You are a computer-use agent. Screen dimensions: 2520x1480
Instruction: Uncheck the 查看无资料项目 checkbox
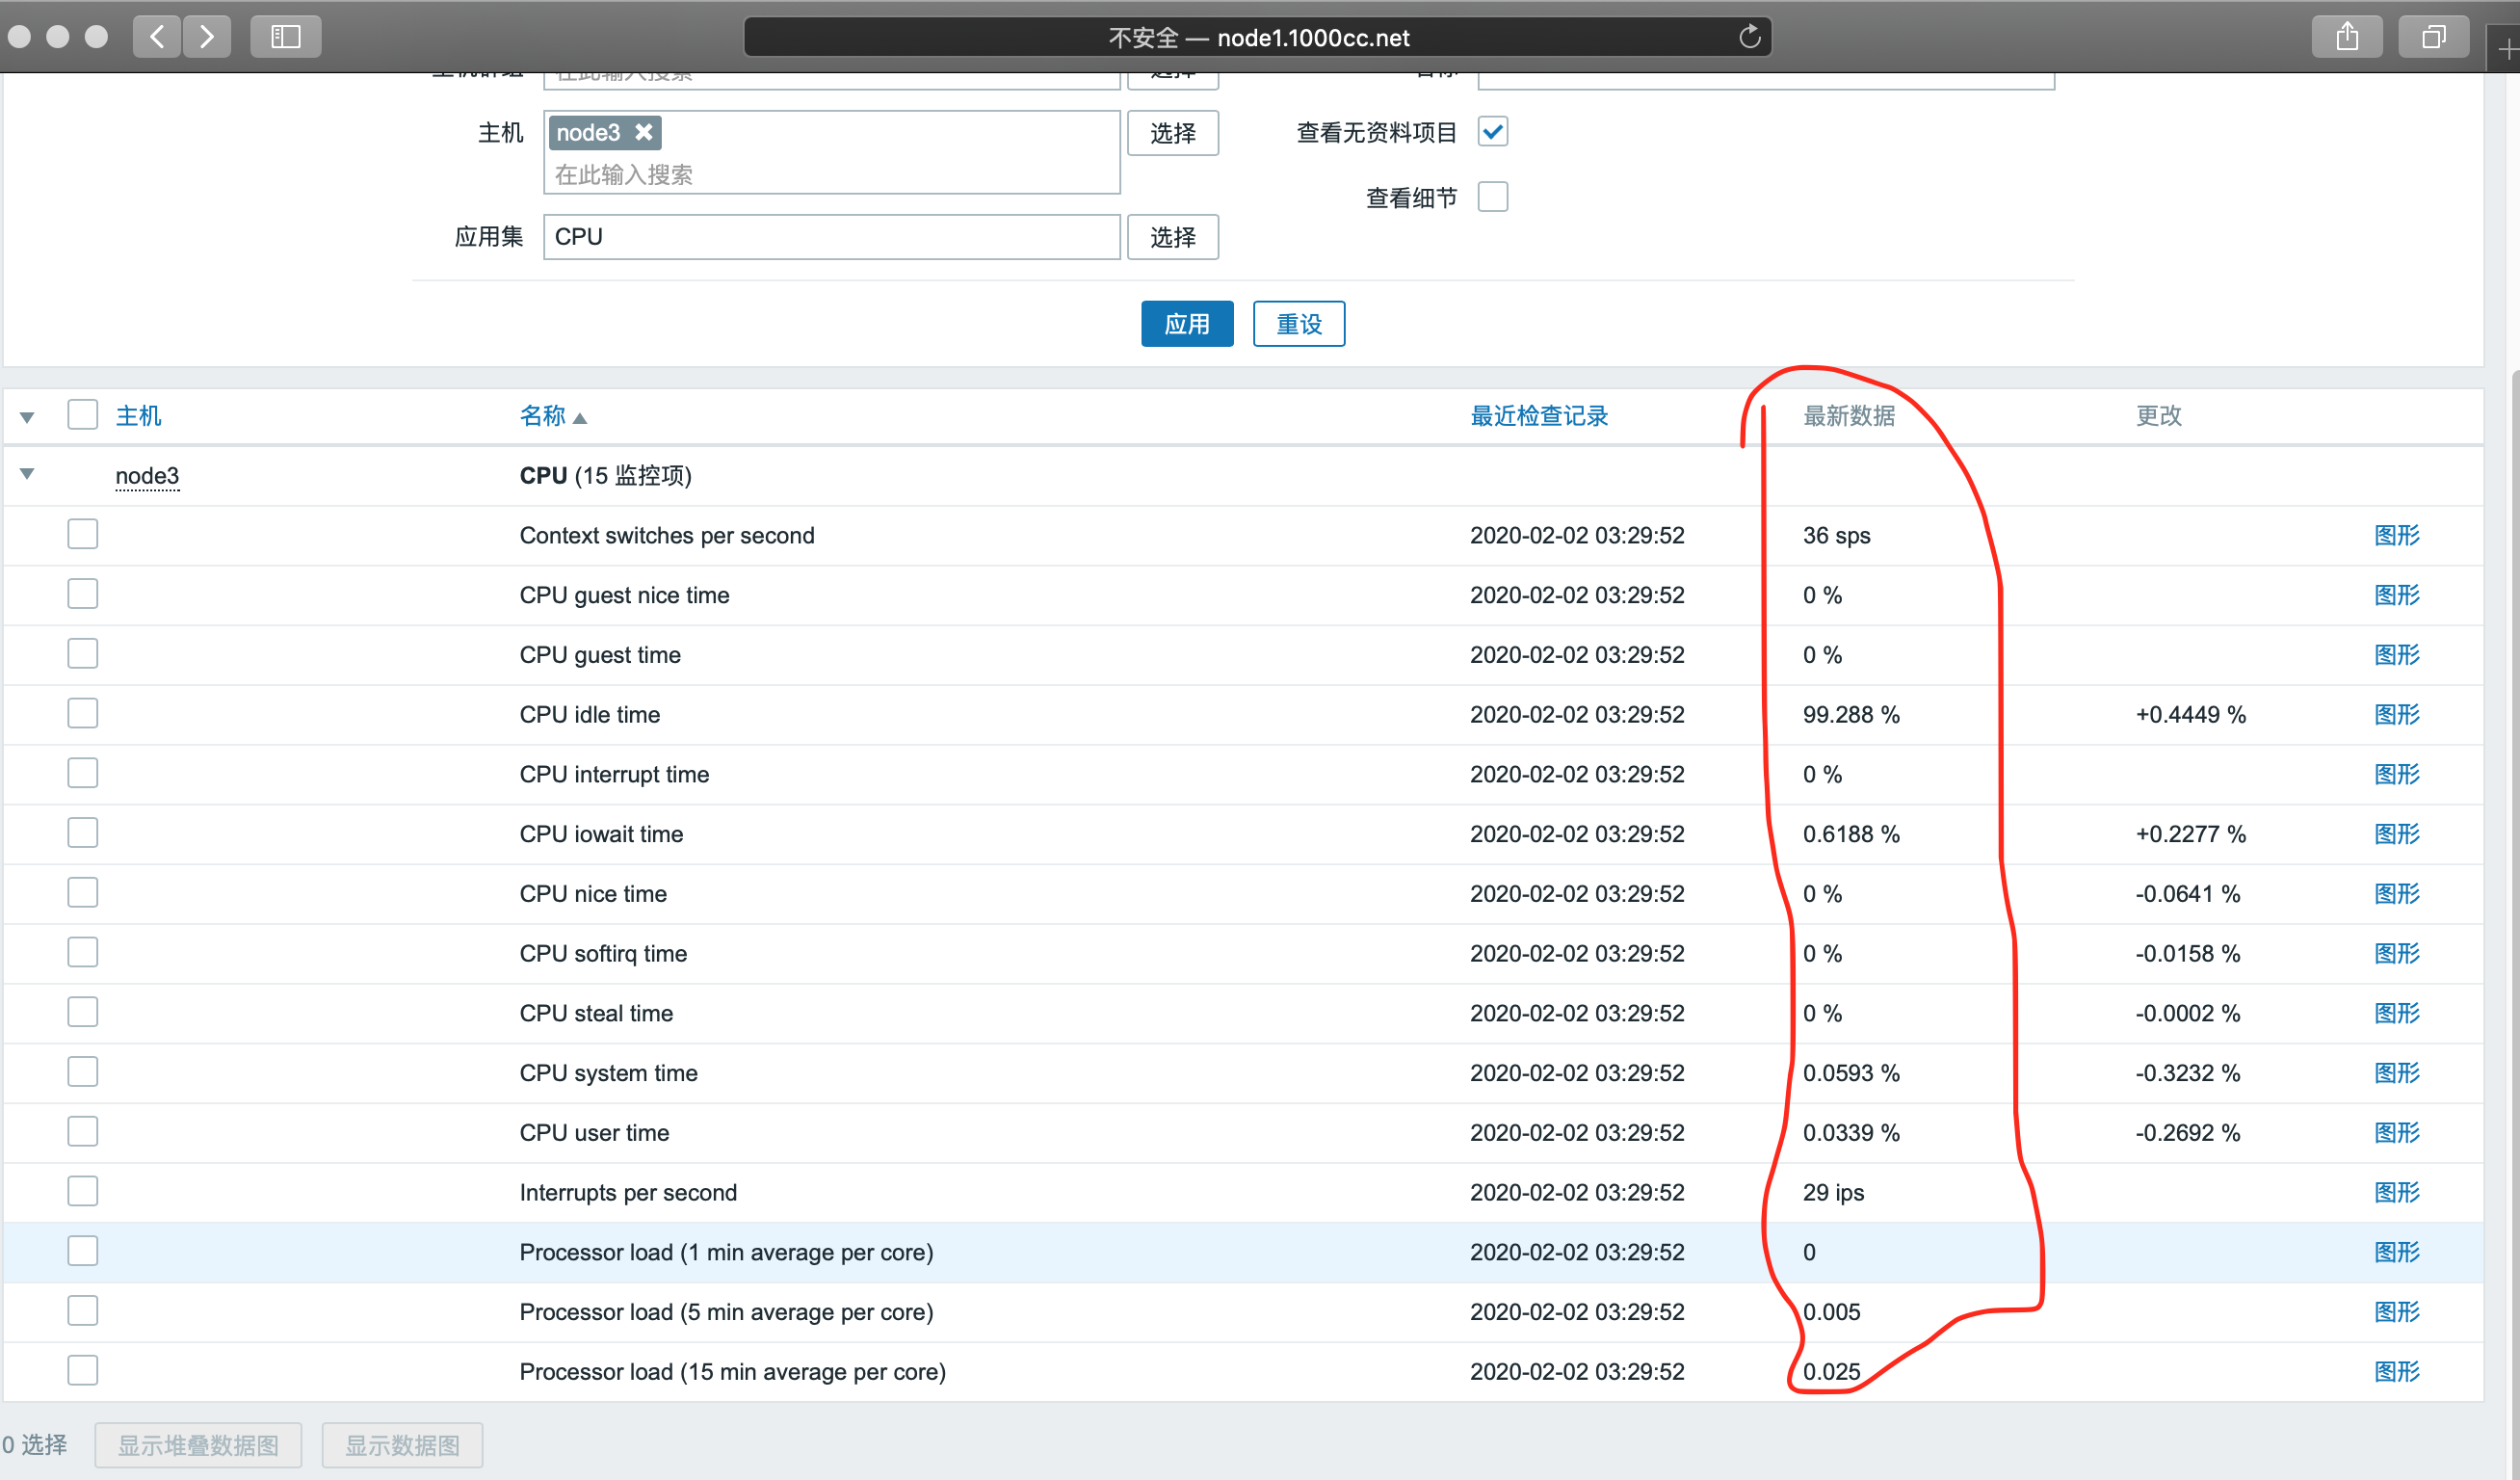(1492, 132)
